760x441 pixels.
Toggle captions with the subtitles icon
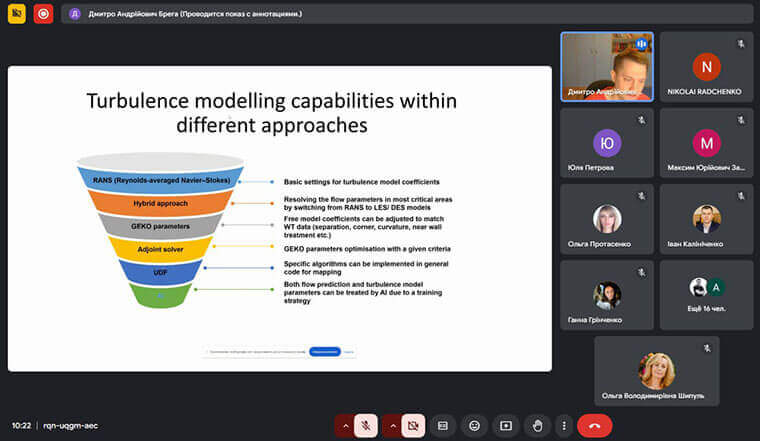coord(443,425)
